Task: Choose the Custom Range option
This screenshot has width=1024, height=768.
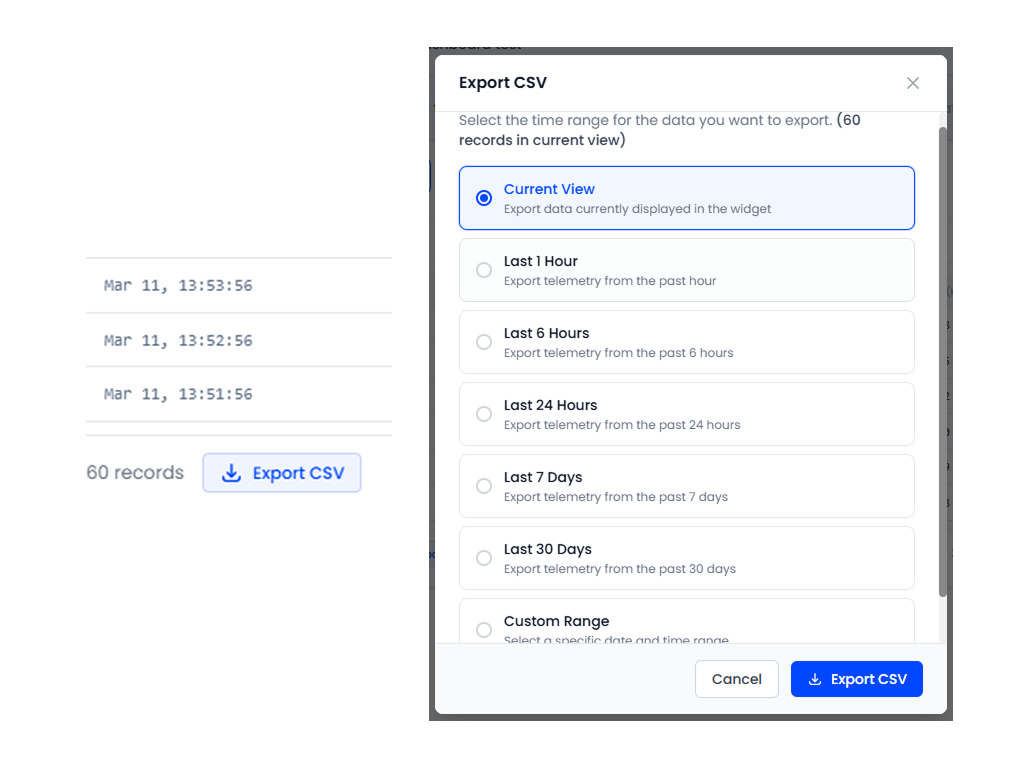Action: pos(484,630)
